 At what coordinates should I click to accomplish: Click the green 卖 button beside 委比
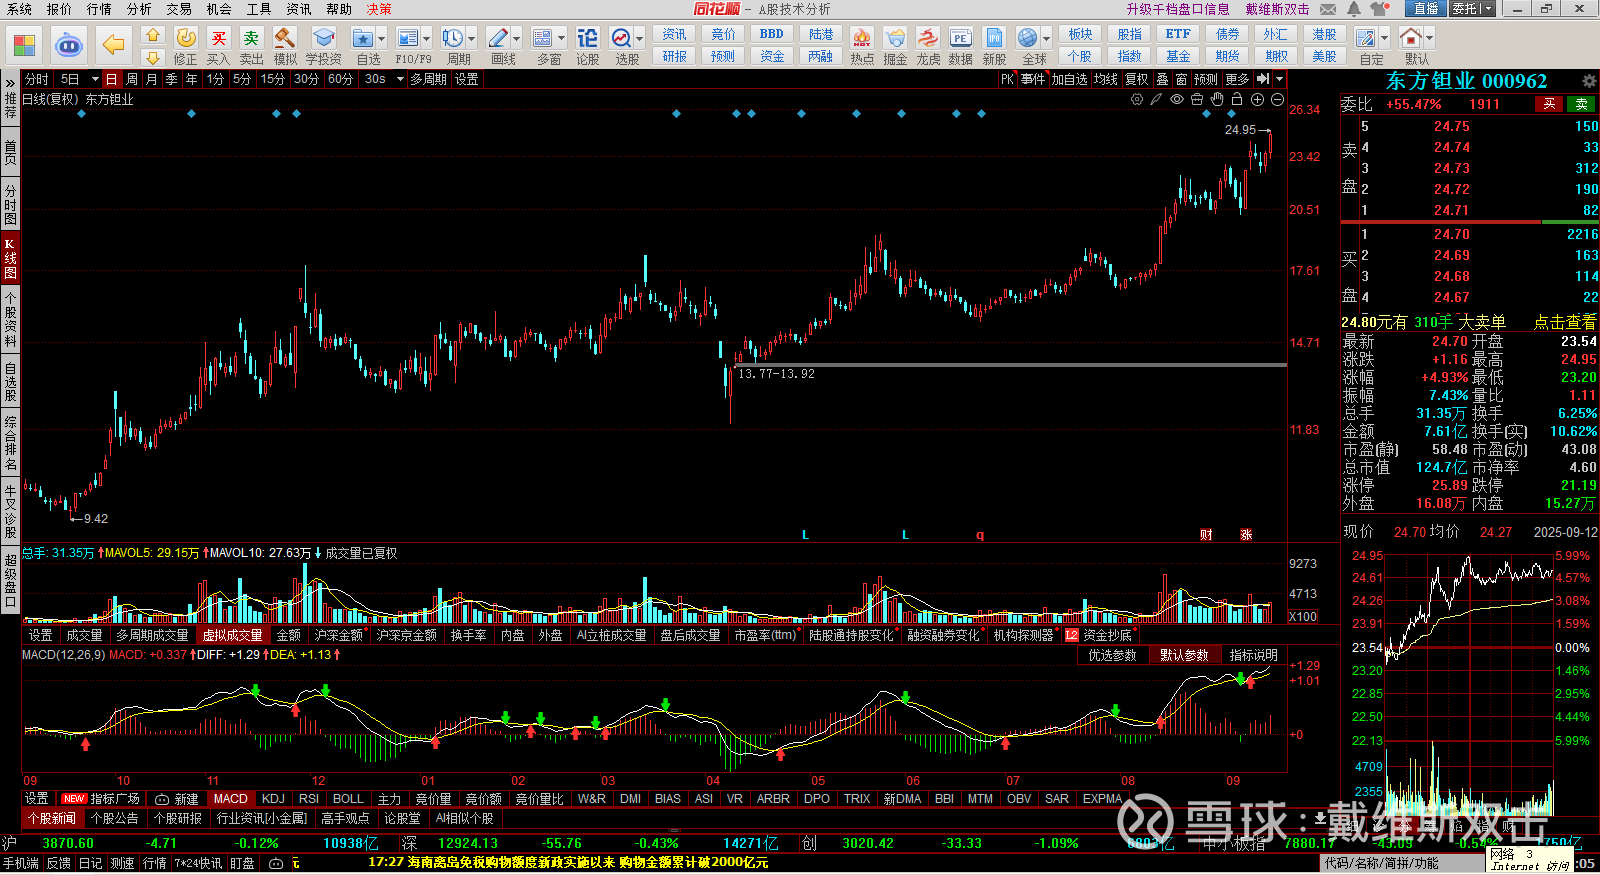point(1582,104)
